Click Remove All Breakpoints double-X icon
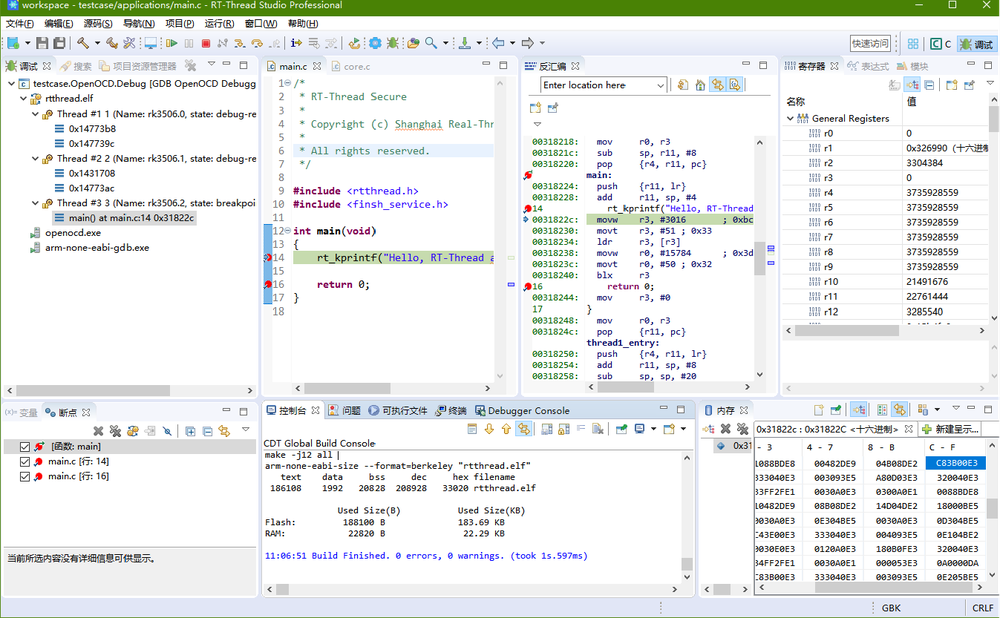 (115, 431)
